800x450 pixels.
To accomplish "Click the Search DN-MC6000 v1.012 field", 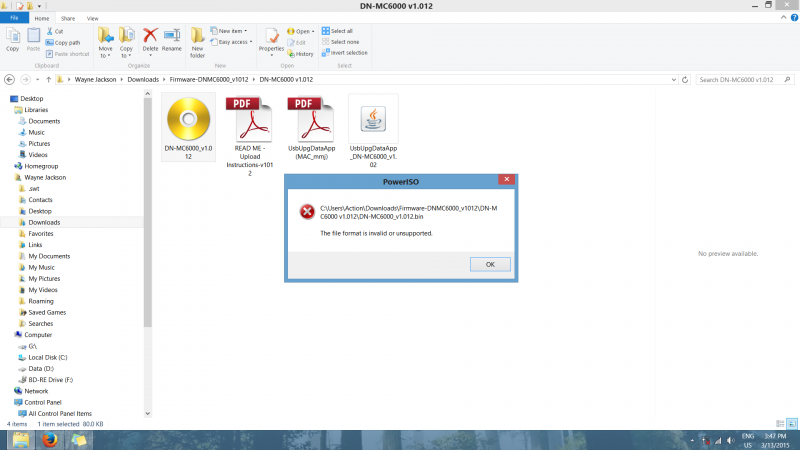I will tap(744, 80).
